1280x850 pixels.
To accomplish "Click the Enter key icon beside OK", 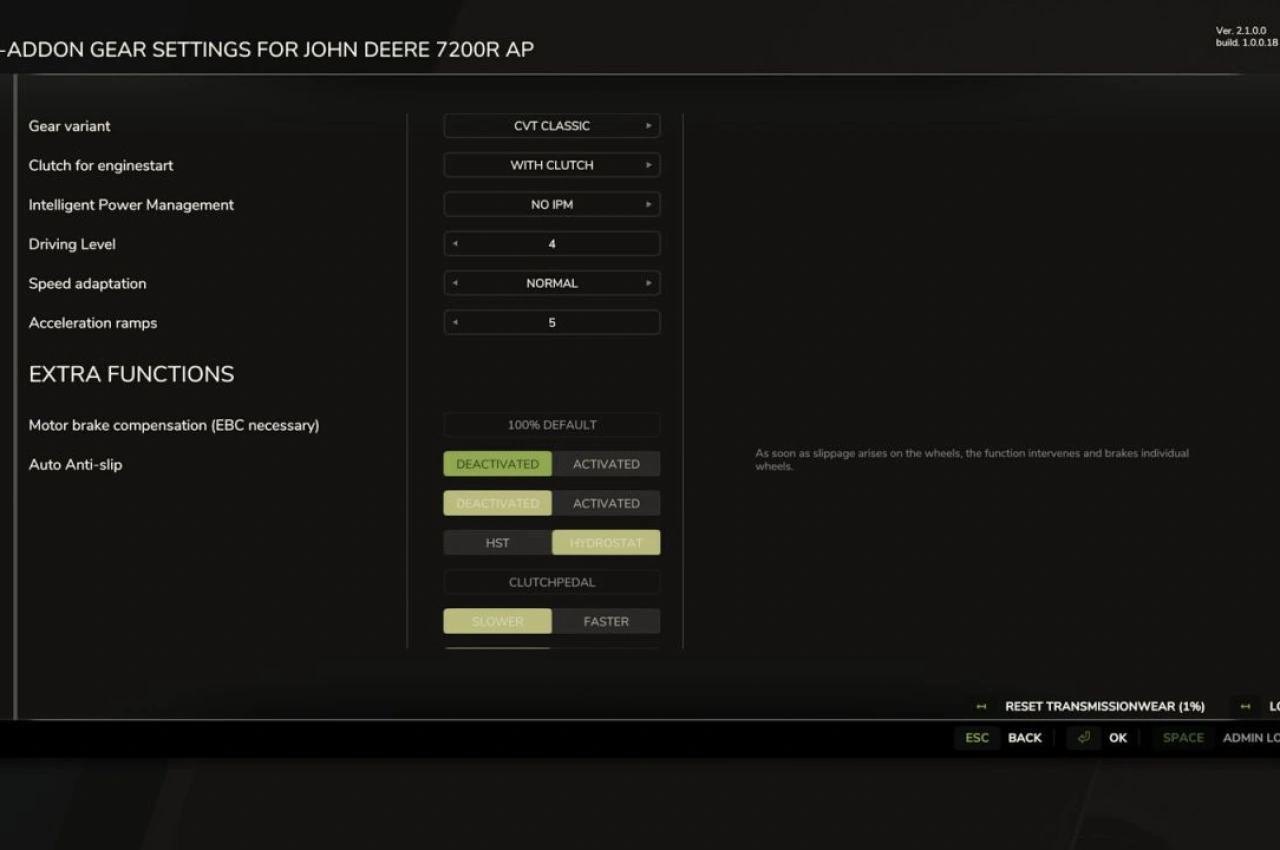I will point(1083,737).
